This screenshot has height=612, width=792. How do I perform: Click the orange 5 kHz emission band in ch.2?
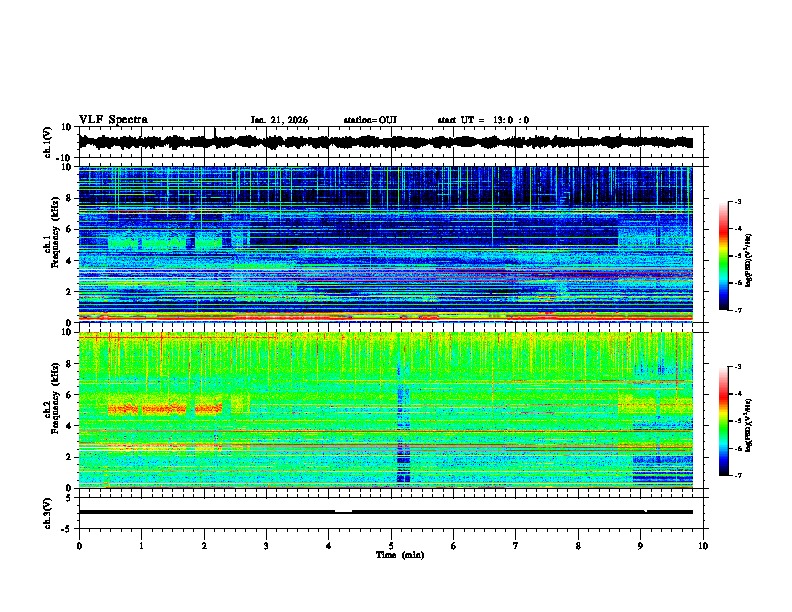pos(165,409)
